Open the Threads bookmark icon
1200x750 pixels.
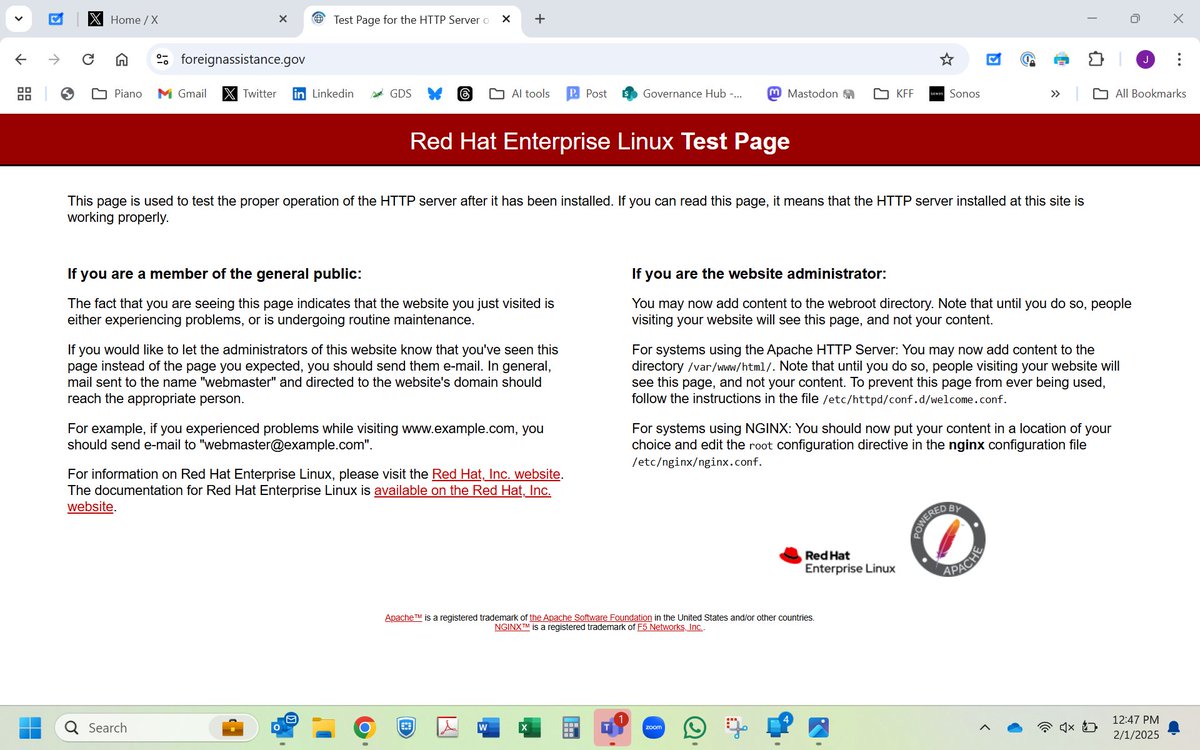pos(465,93)
